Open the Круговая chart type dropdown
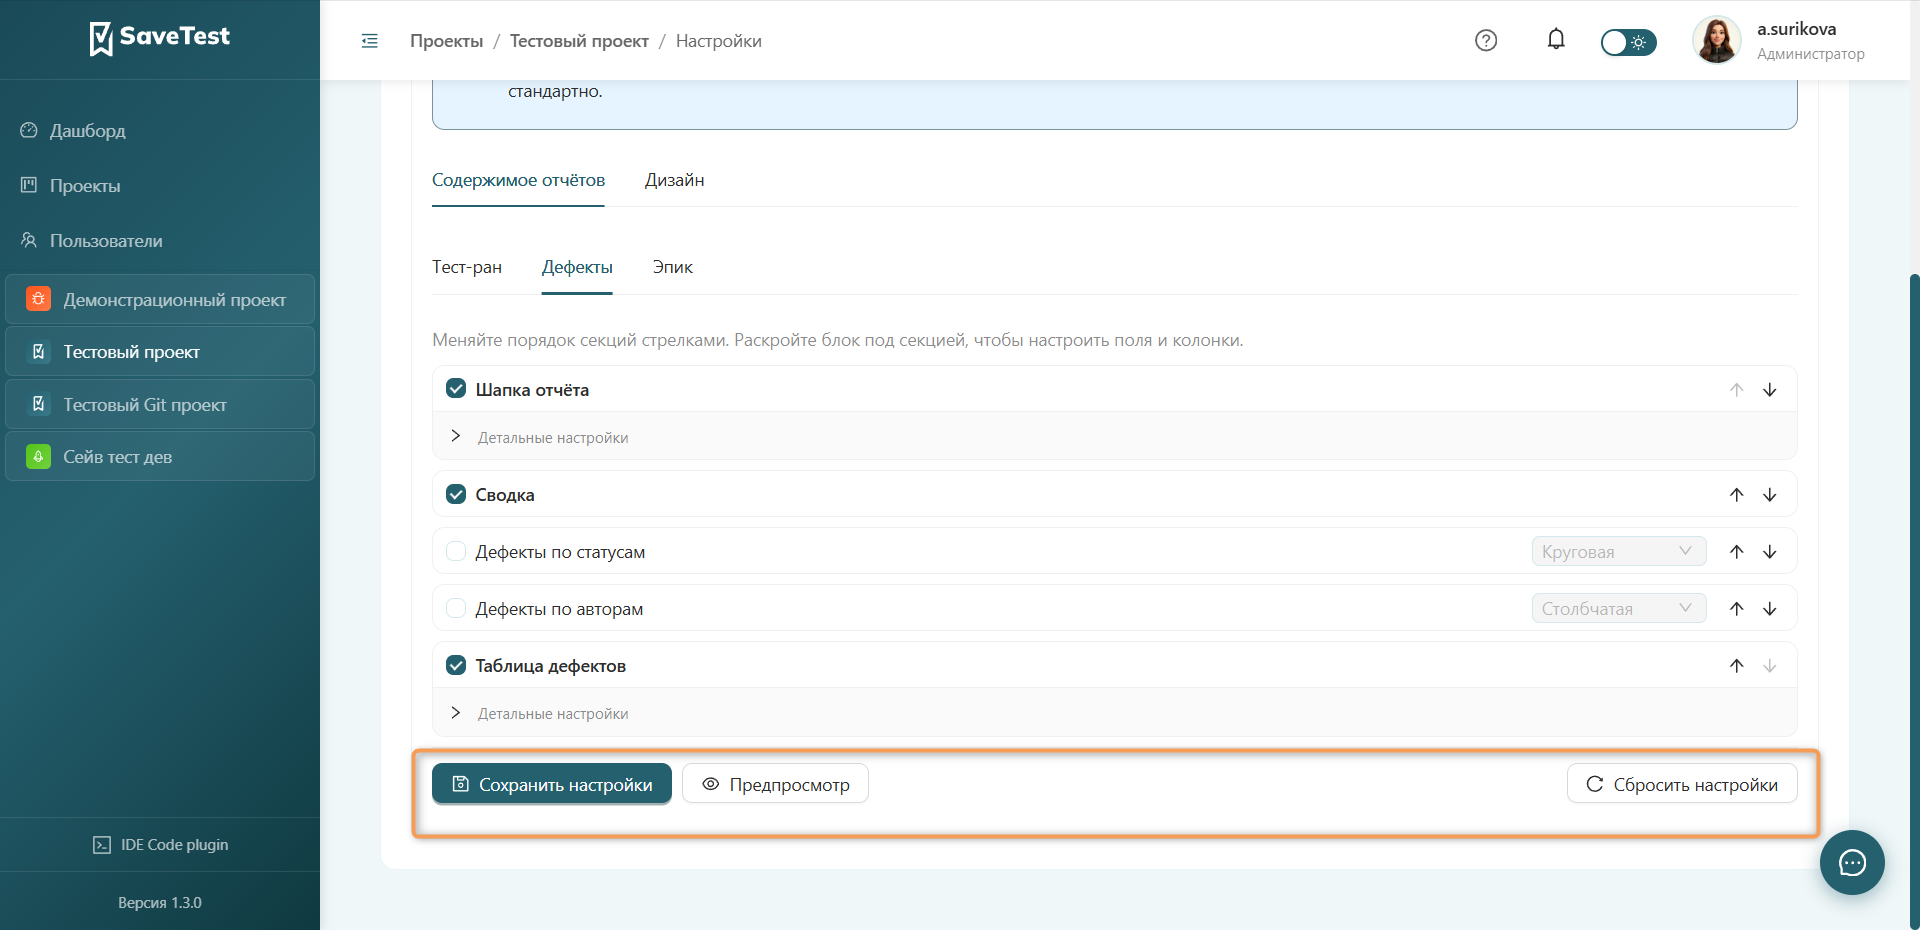Image resolution: width=1920 pixels, height=930 pixels. coord(1619,552)
